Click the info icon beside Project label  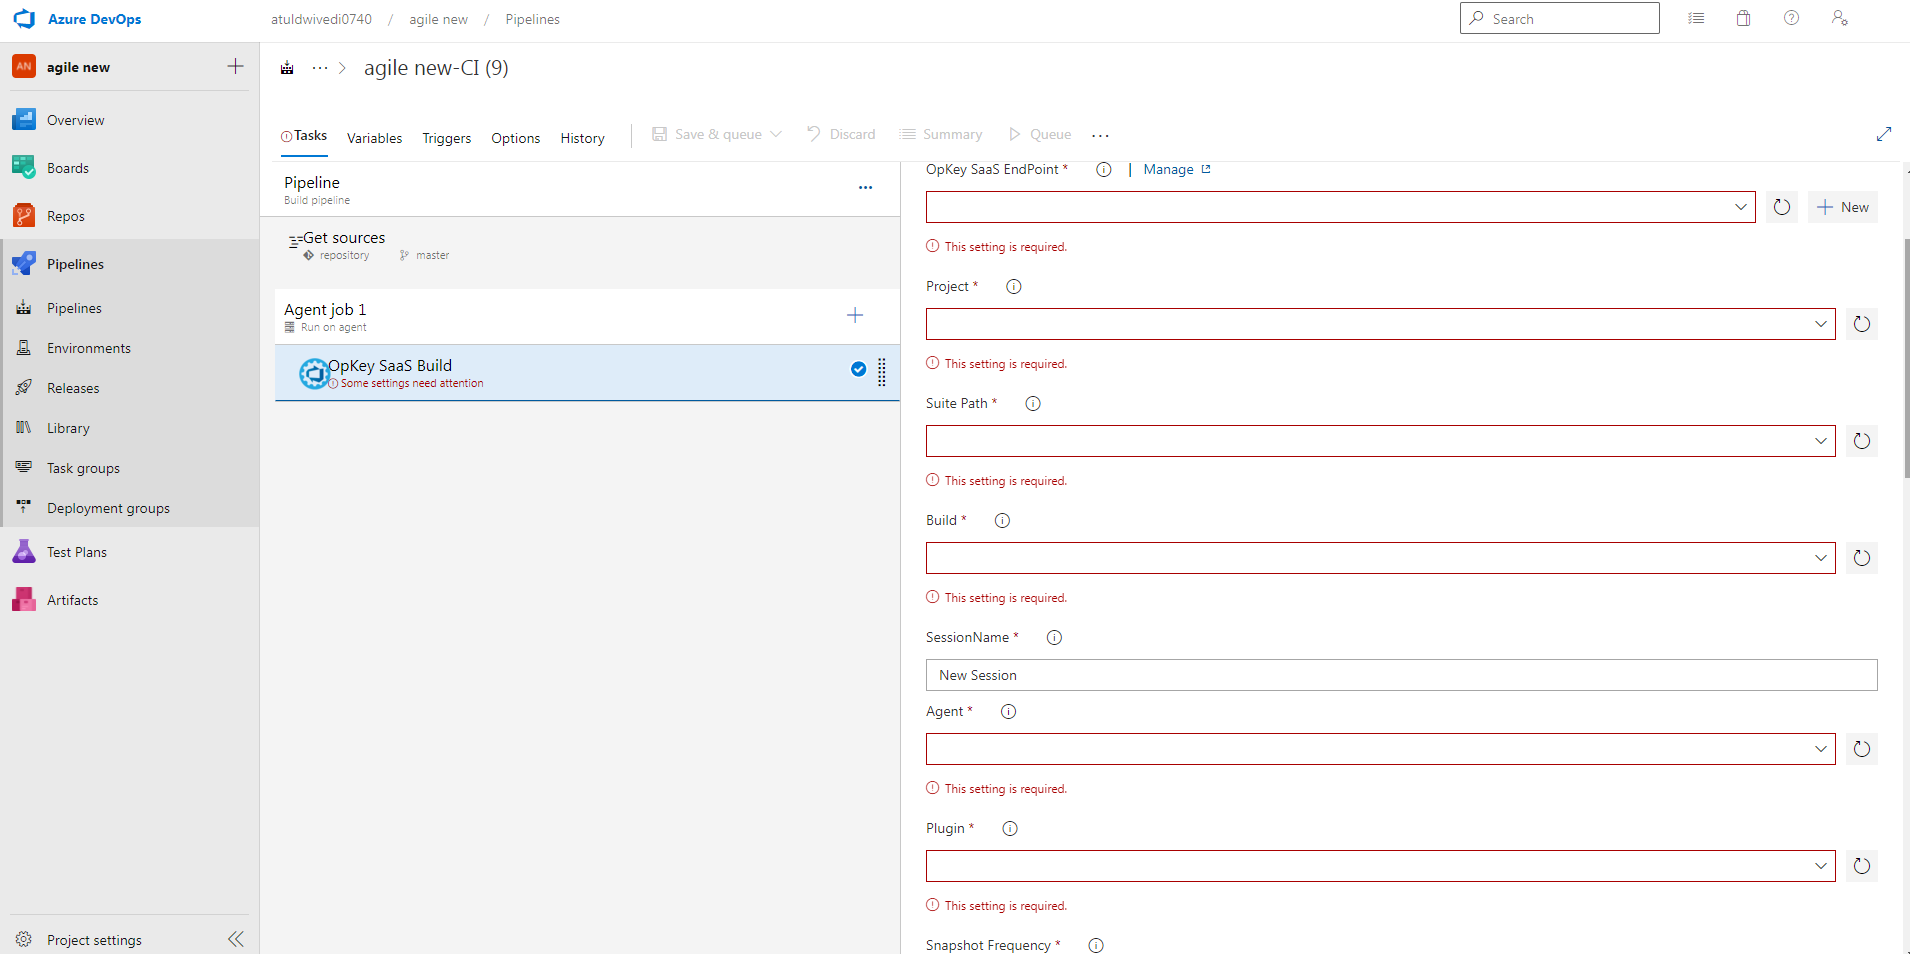pos(1013,287)
